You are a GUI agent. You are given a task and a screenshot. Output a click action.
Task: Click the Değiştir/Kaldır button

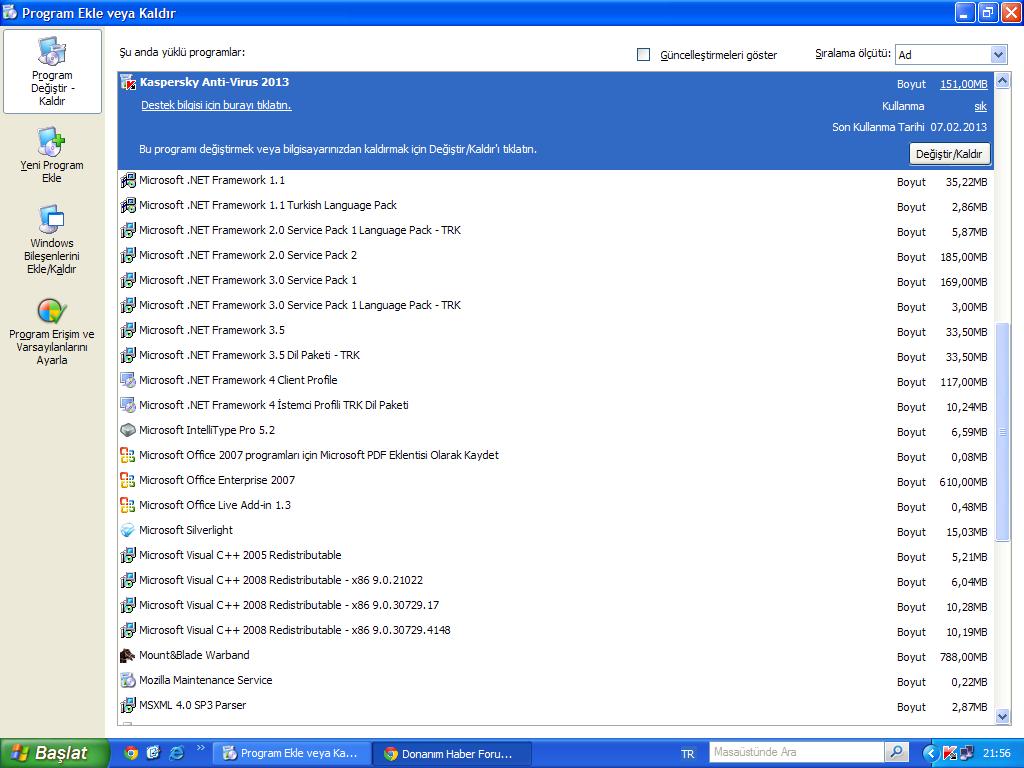(x=949, y=154)
